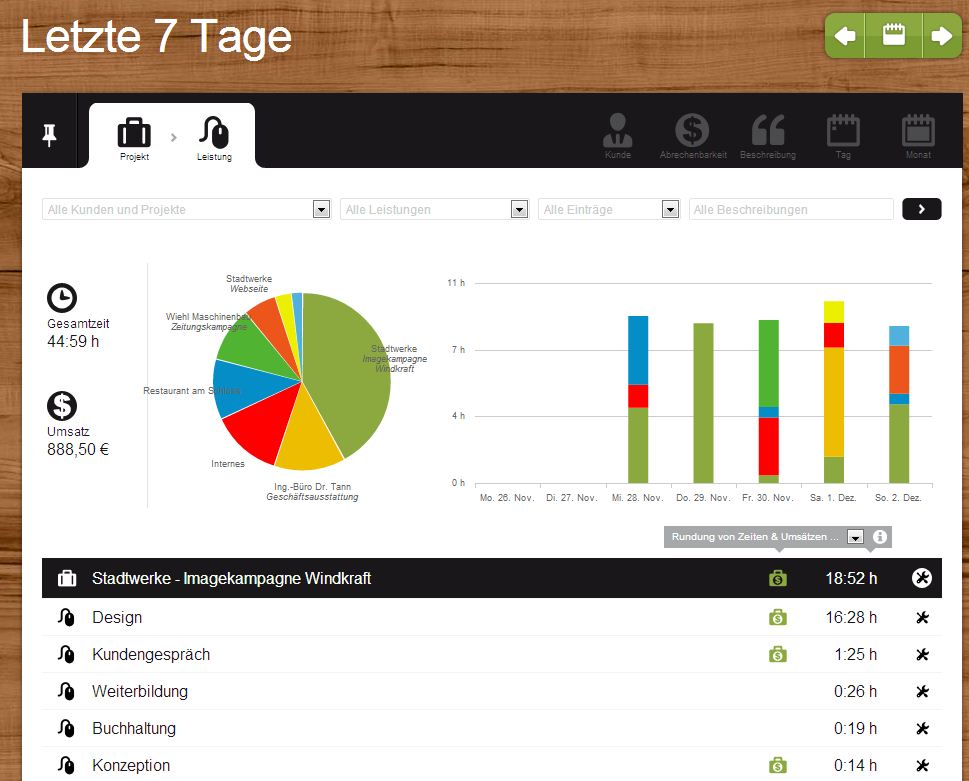Click the Gesamtzeit value 44:59 h

point(73,341)
